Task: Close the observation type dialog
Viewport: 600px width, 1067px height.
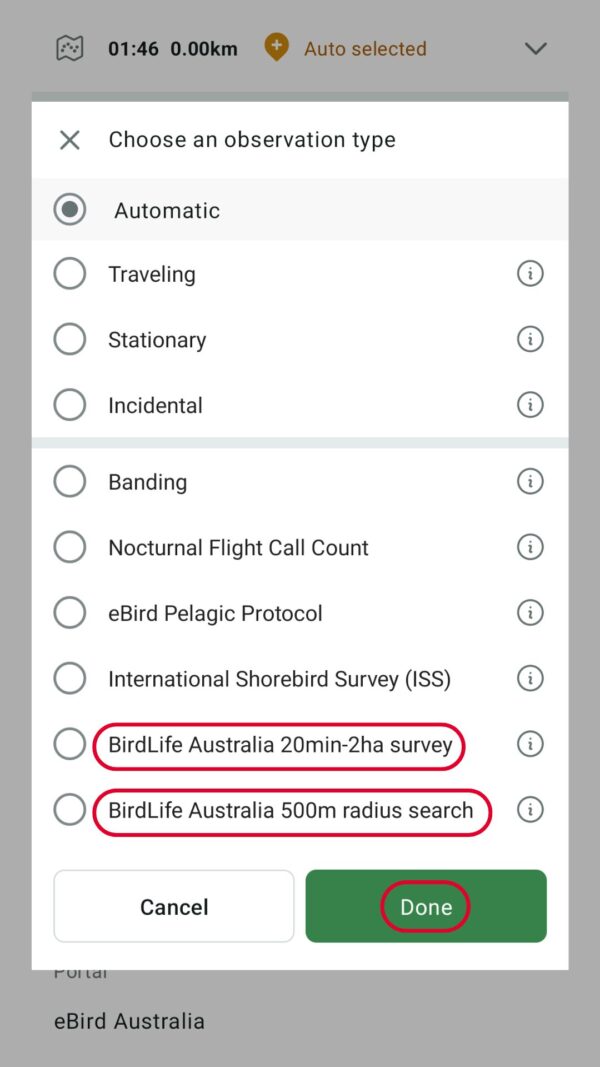Action: click(x=68, y=140)
